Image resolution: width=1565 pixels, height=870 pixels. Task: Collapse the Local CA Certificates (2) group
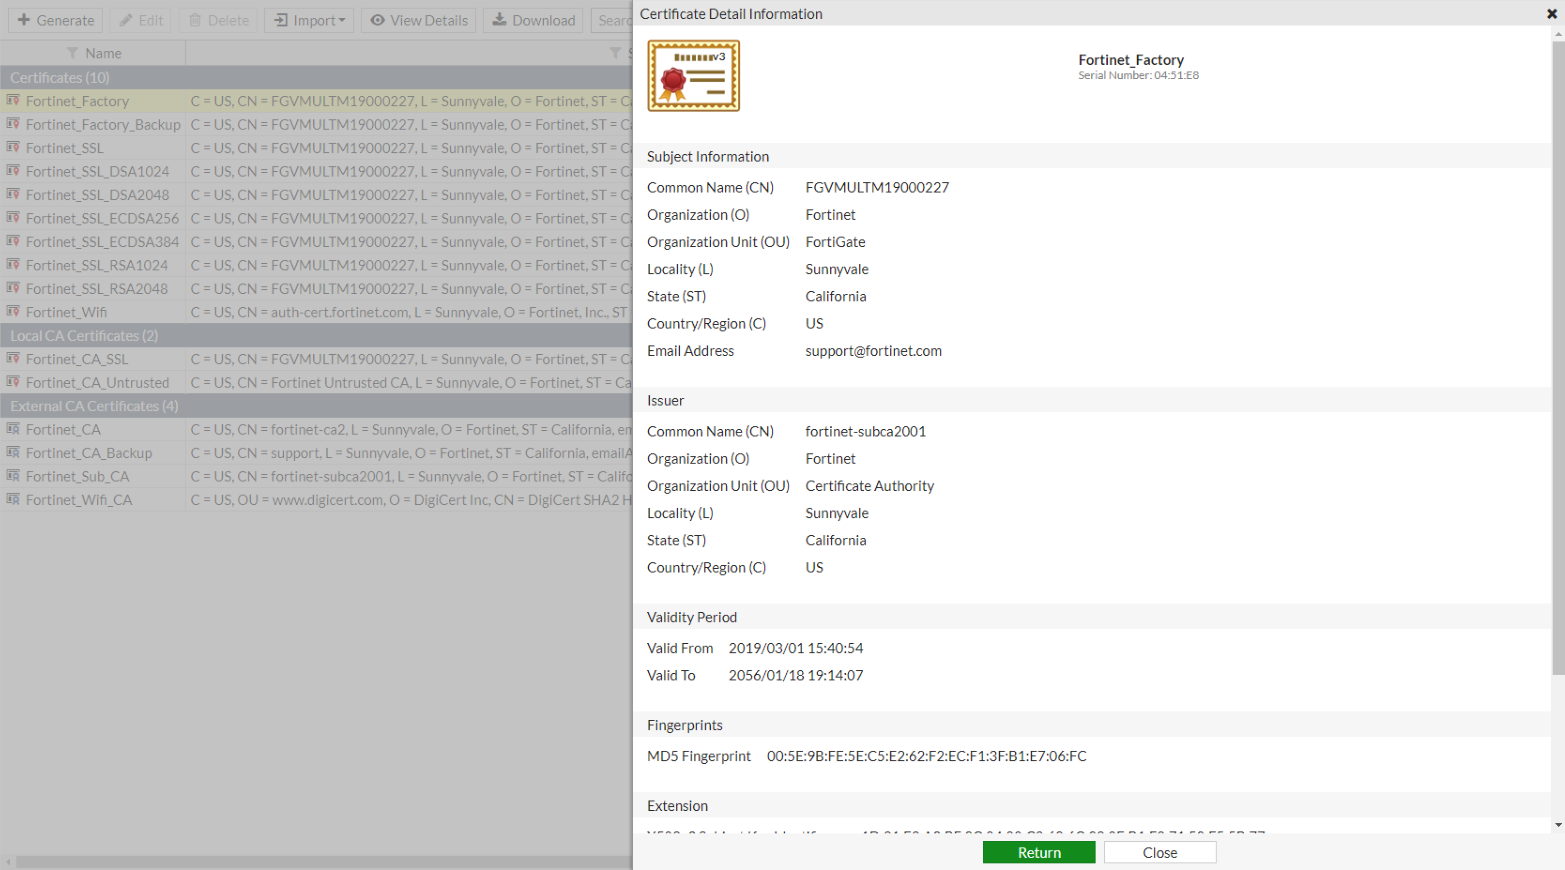[x=316, y=335]
